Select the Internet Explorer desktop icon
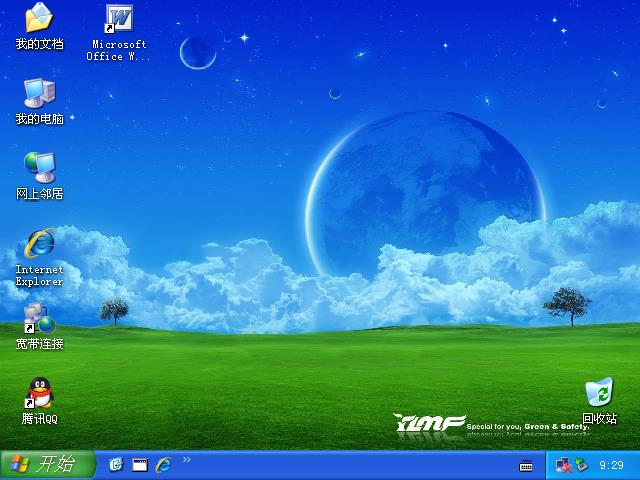 coord(39,243)
